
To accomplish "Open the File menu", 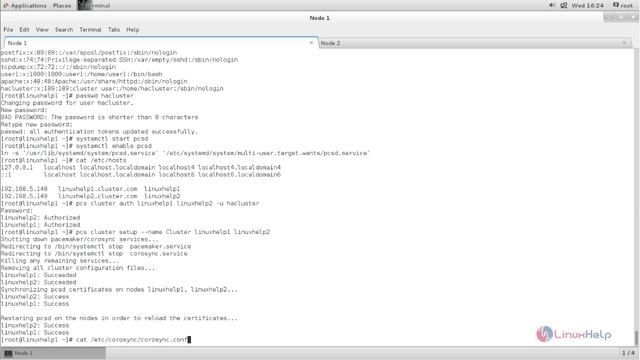I will click(8, 30).
